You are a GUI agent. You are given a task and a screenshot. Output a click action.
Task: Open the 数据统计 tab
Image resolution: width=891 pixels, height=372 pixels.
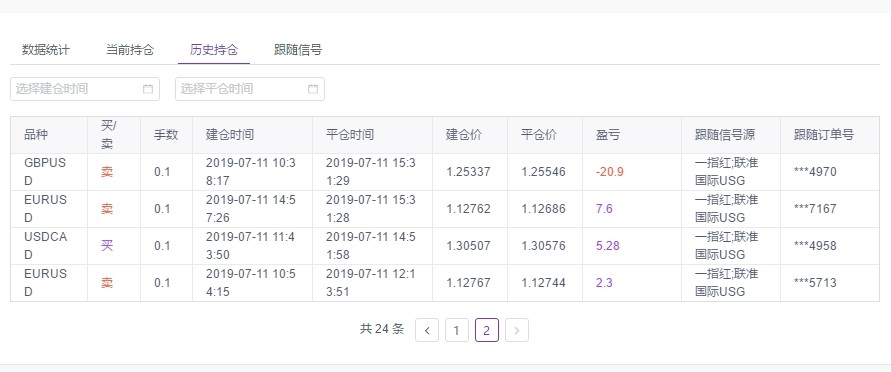pos(46,50)
